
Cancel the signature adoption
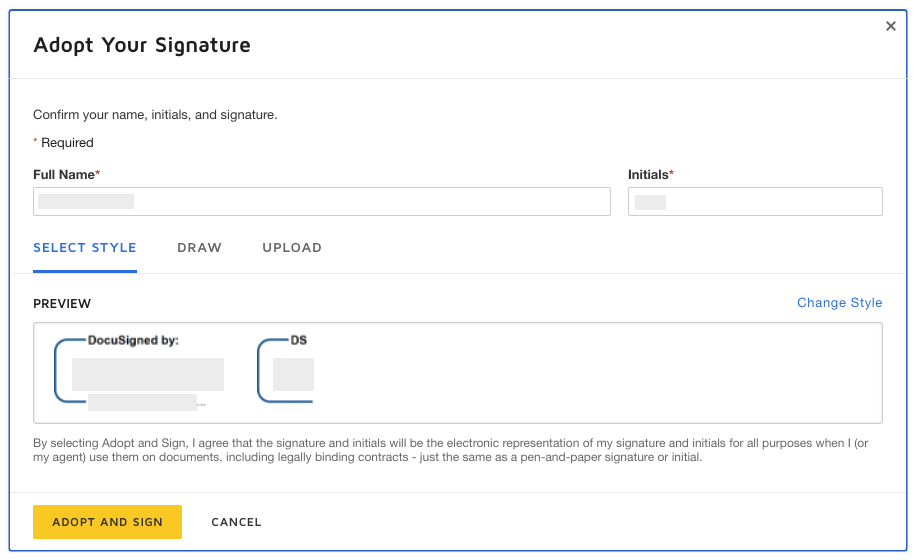click(x=236, y=522)
